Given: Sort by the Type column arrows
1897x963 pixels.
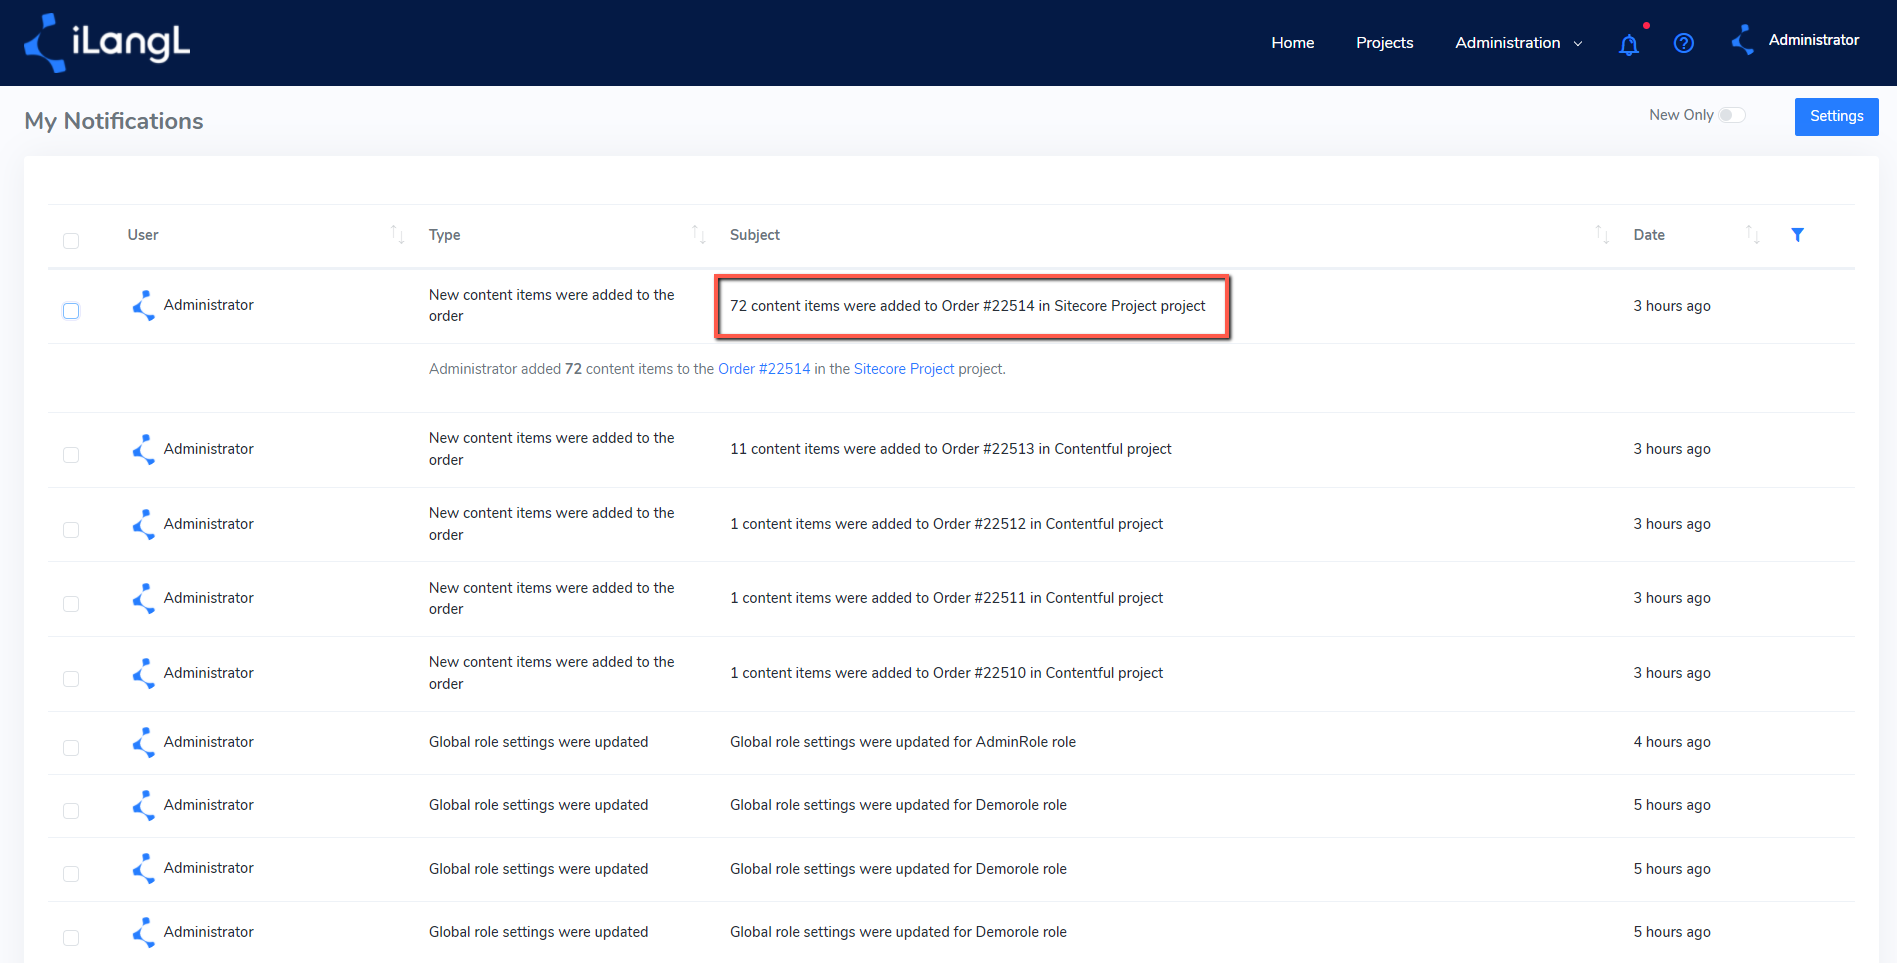Looking at the screenshot, I should point(698,235).
